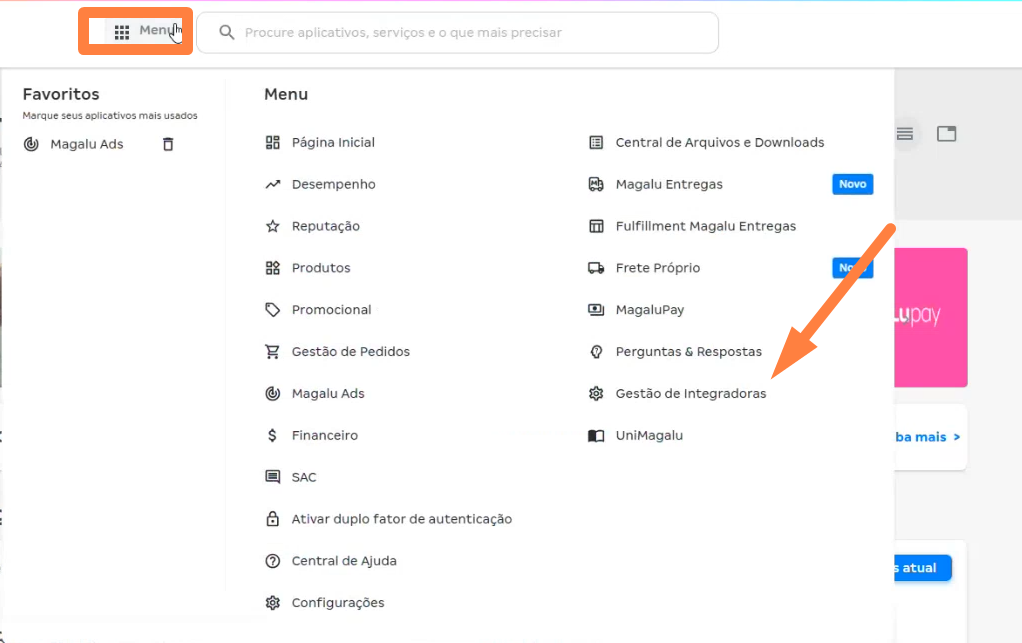
Task: Click the Menu grid icon button
Action: (x=122, y=32)
